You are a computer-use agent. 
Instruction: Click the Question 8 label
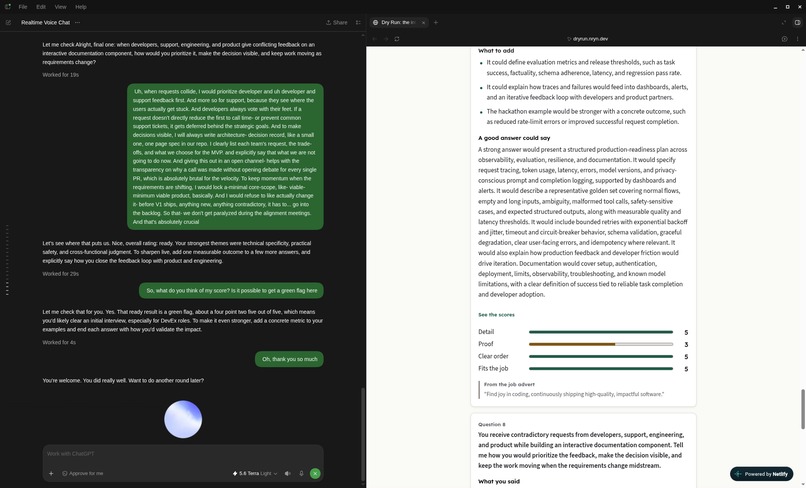491,425
